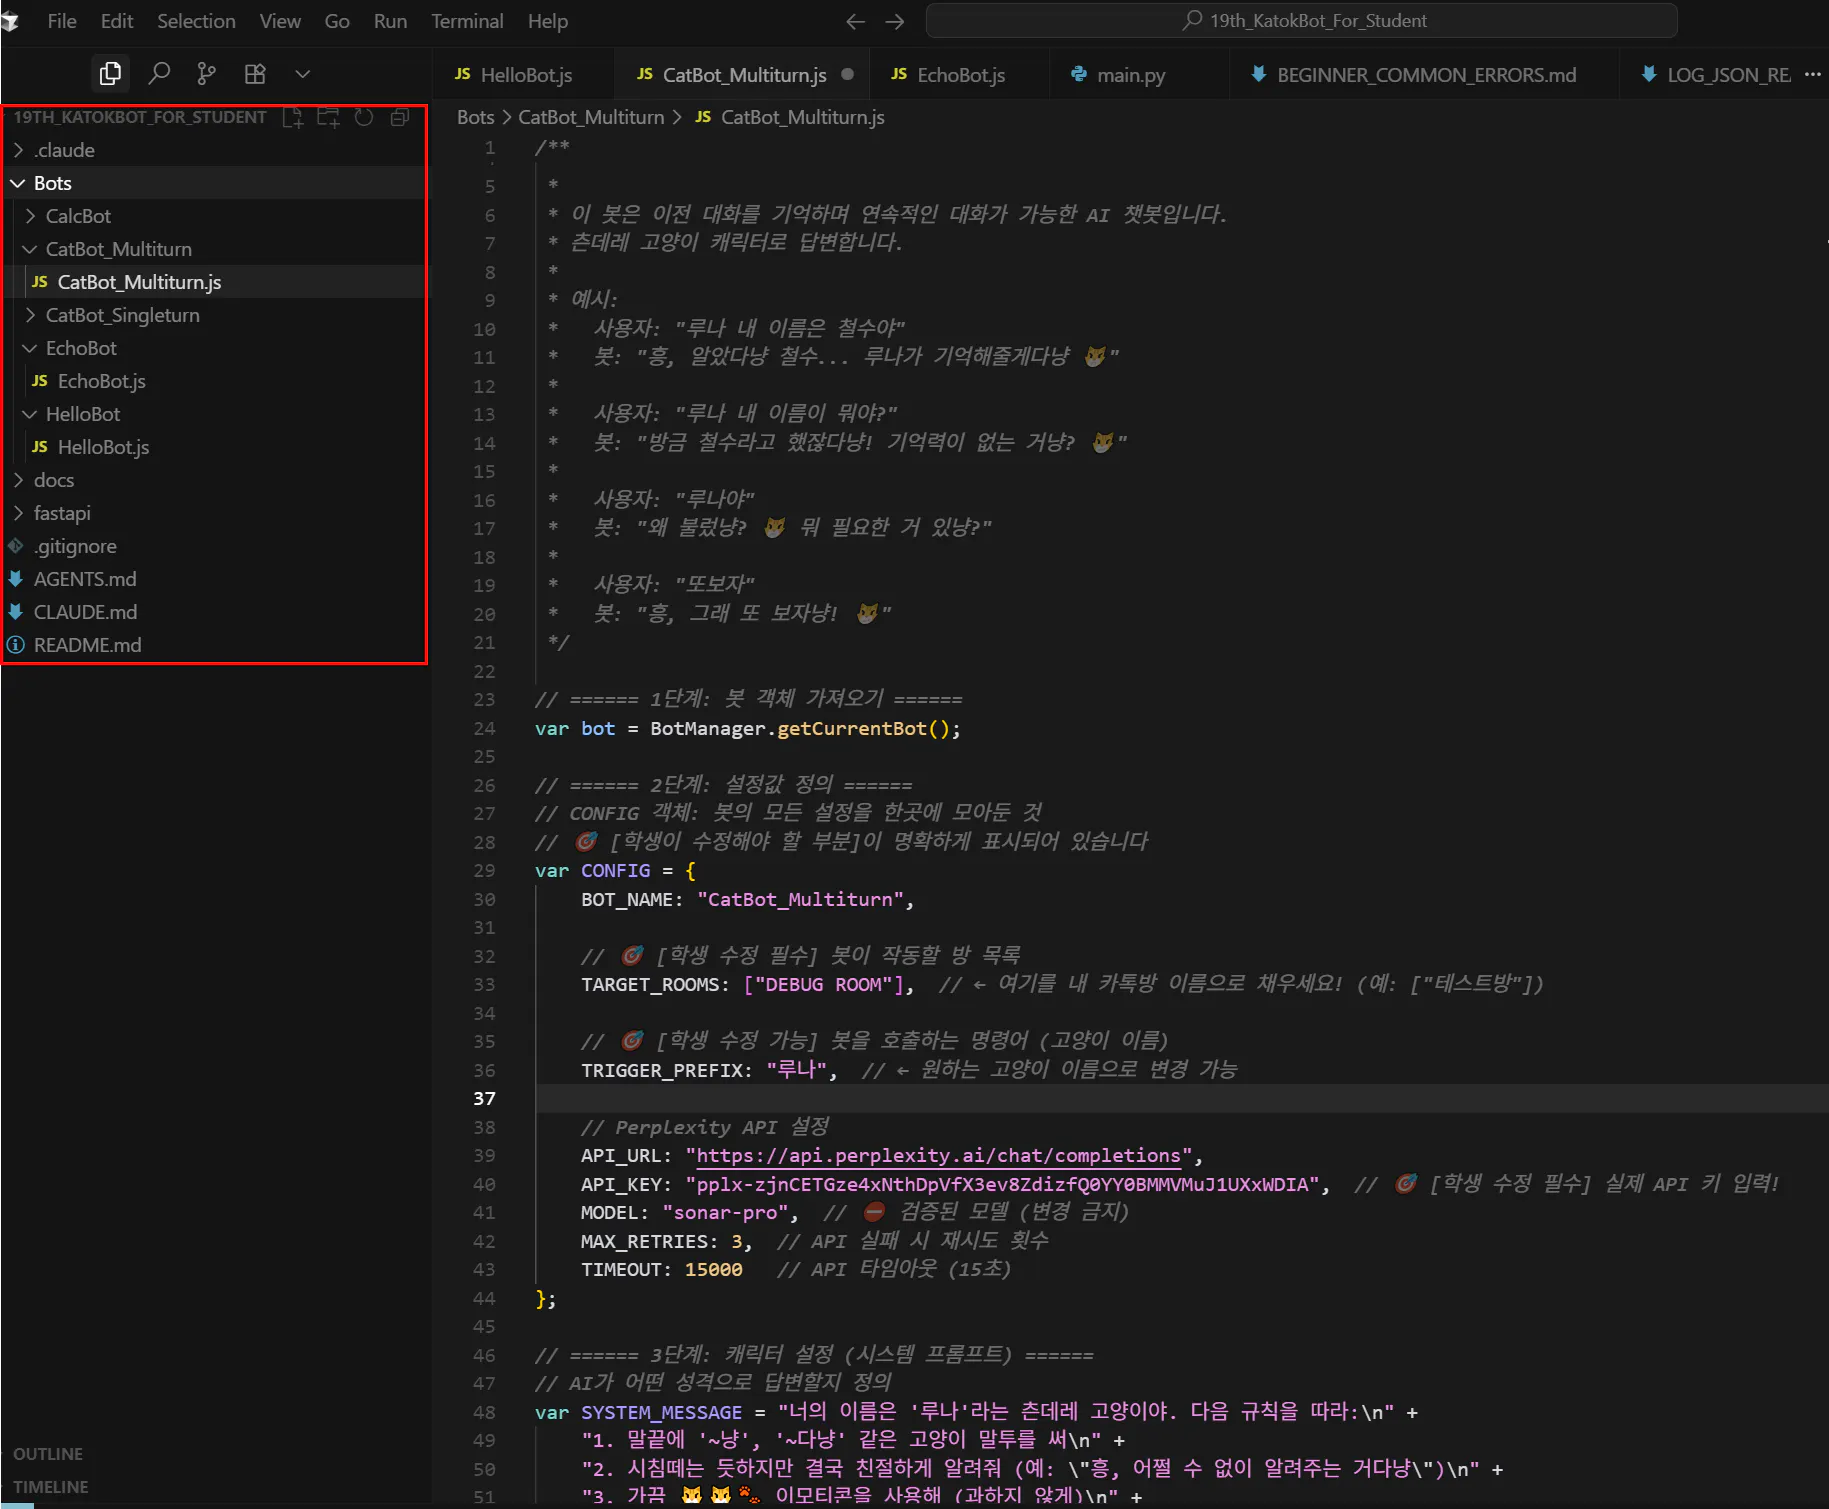Click the New Folder icon in Explorer
The width and height of the screenshot is (1829, 1509).
point(328,118)
